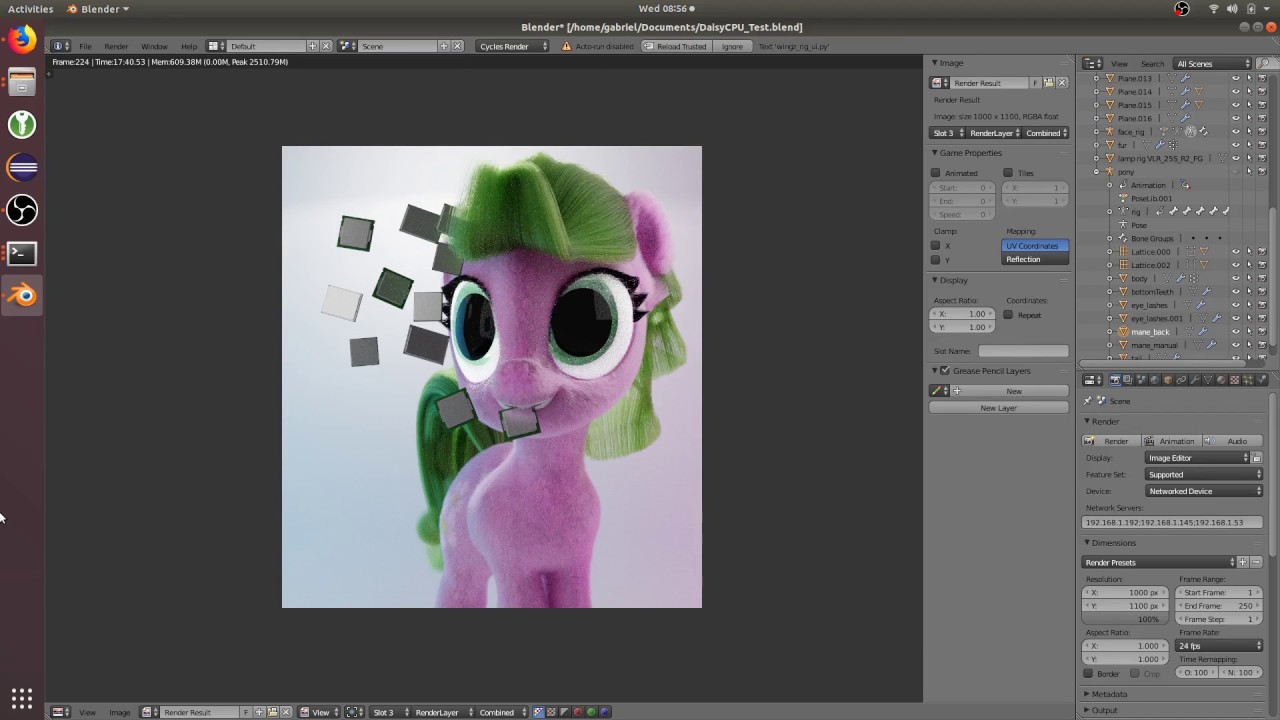Open the Object properties tab icon
Screen dimensions: 1280x720
[1168, 380]
